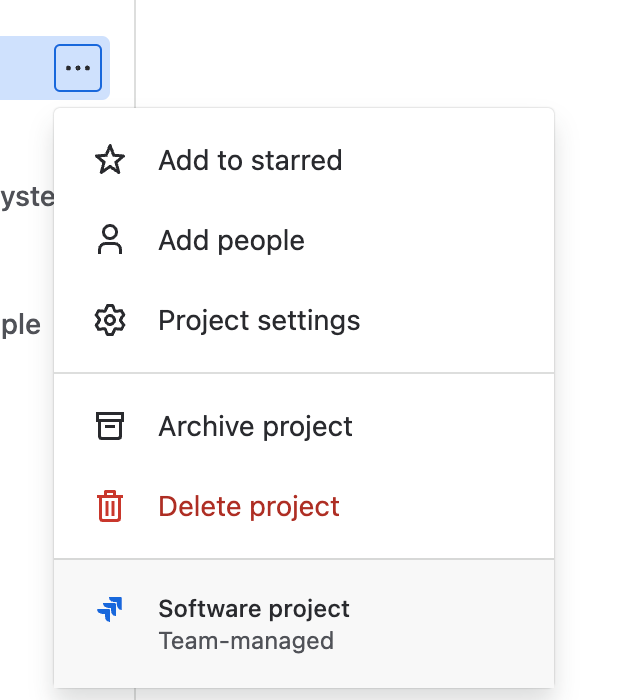Click the person icon beside Add people

point(109,240)
